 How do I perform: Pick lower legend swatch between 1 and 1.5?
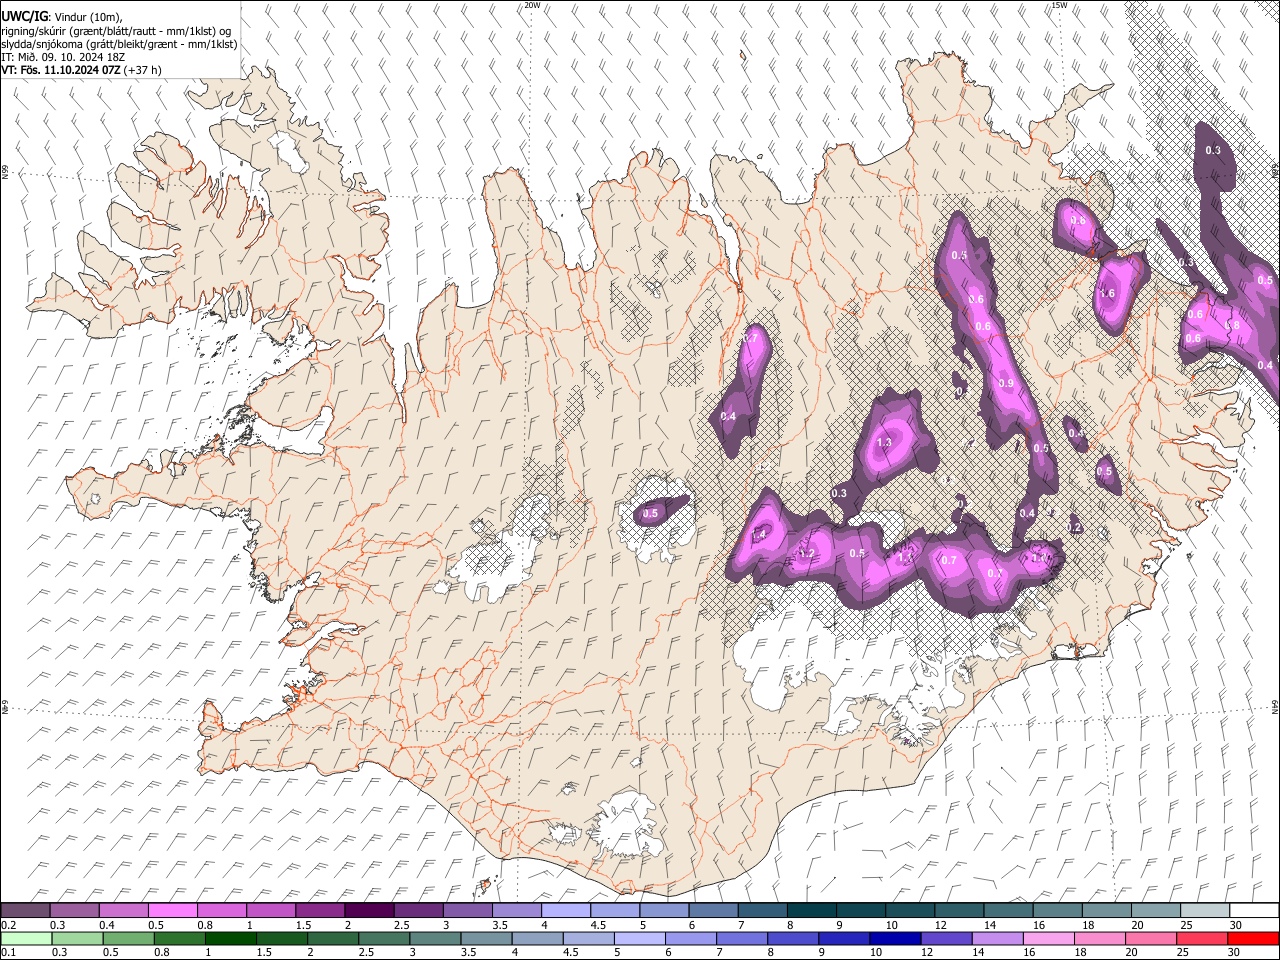[x=231, y=938]
